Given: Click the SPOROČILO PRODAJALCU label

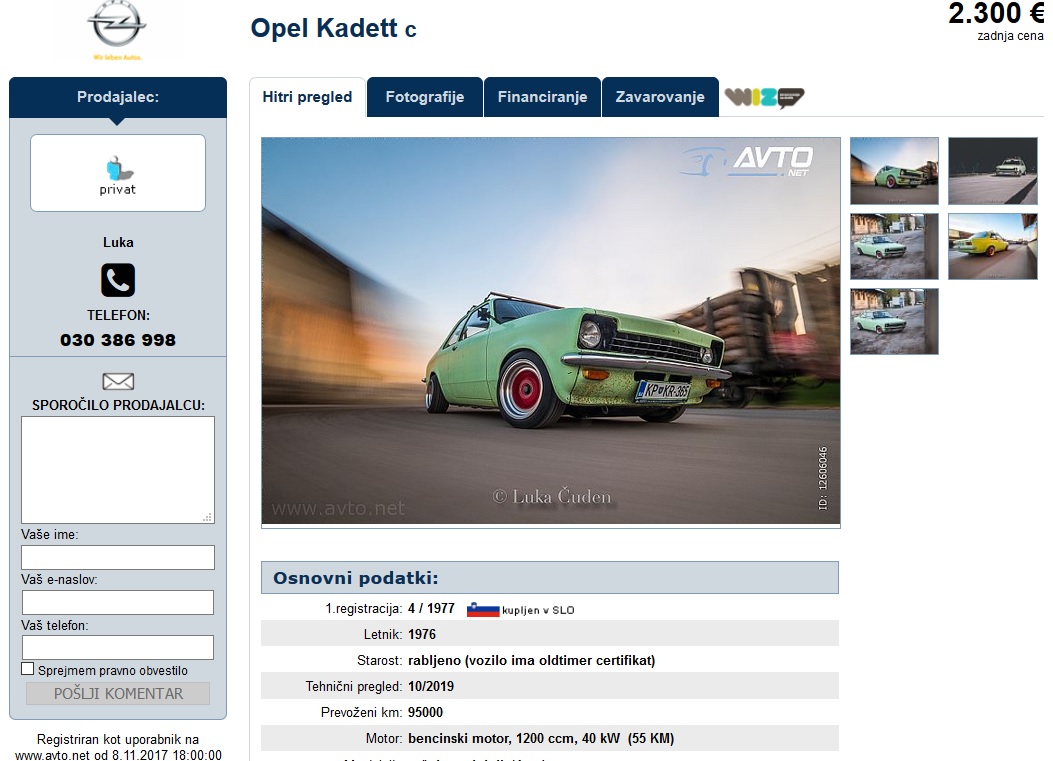Looking at the screenshot, I should click(118, 405).
